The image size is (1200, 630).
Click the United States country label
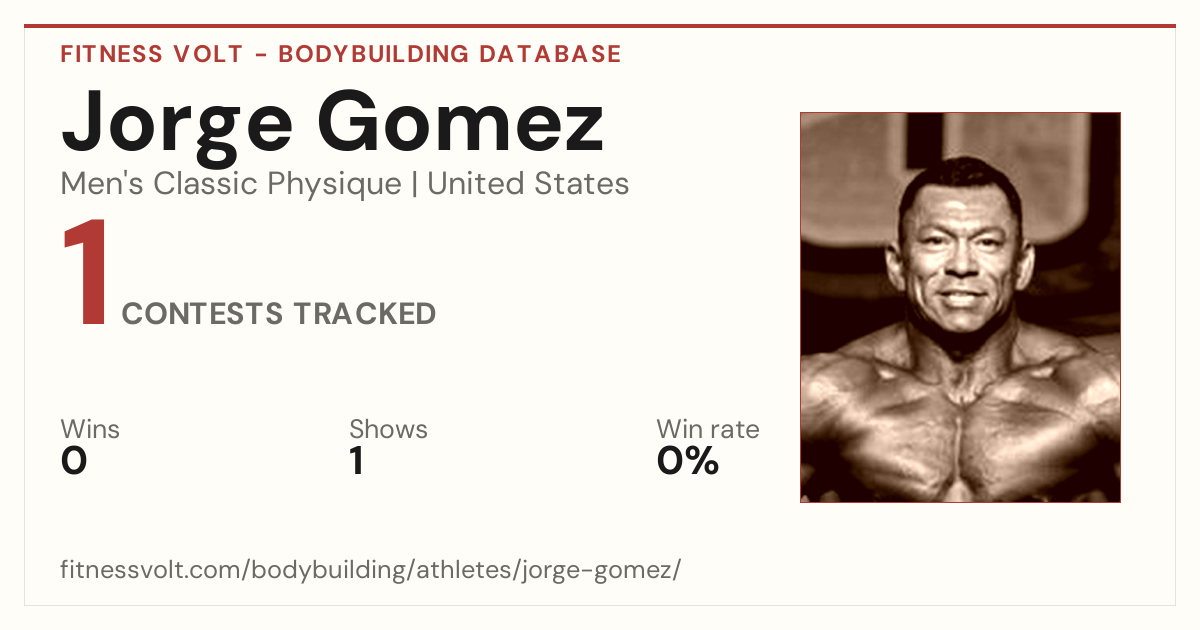point(528,184)
